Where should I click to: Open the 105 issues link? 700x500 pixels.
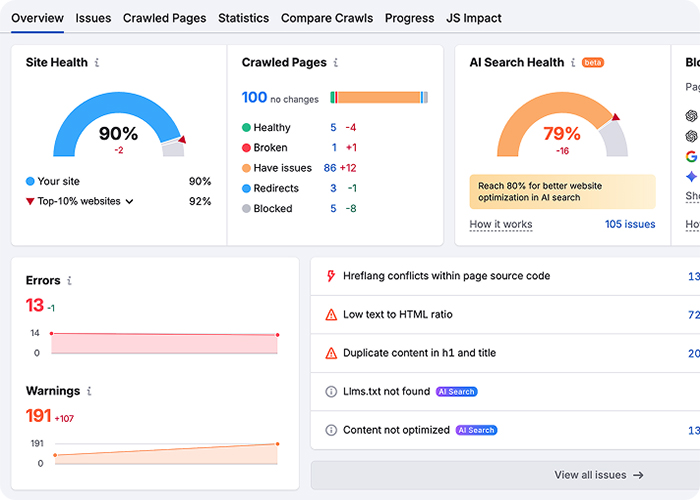(630, 224)
